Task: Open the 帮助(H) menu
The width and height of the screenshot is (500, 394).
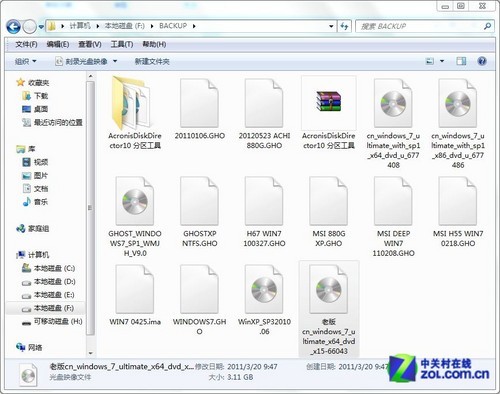Action: point(154,44)
